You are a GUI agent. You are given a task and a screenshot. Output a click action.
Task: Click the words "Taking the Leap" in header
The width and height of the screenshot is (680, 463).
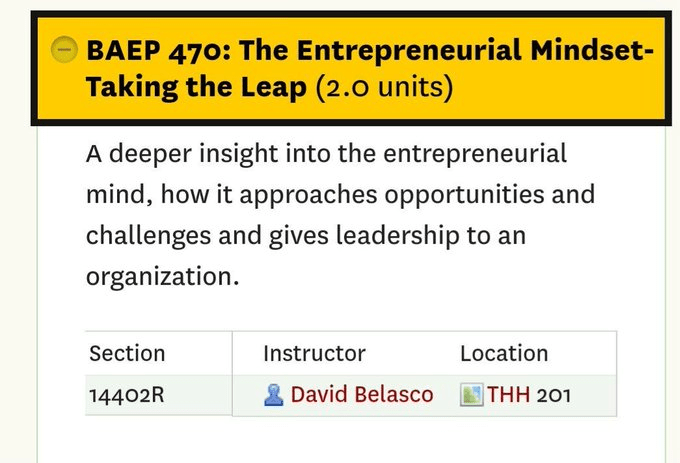[x=196, y=88]
